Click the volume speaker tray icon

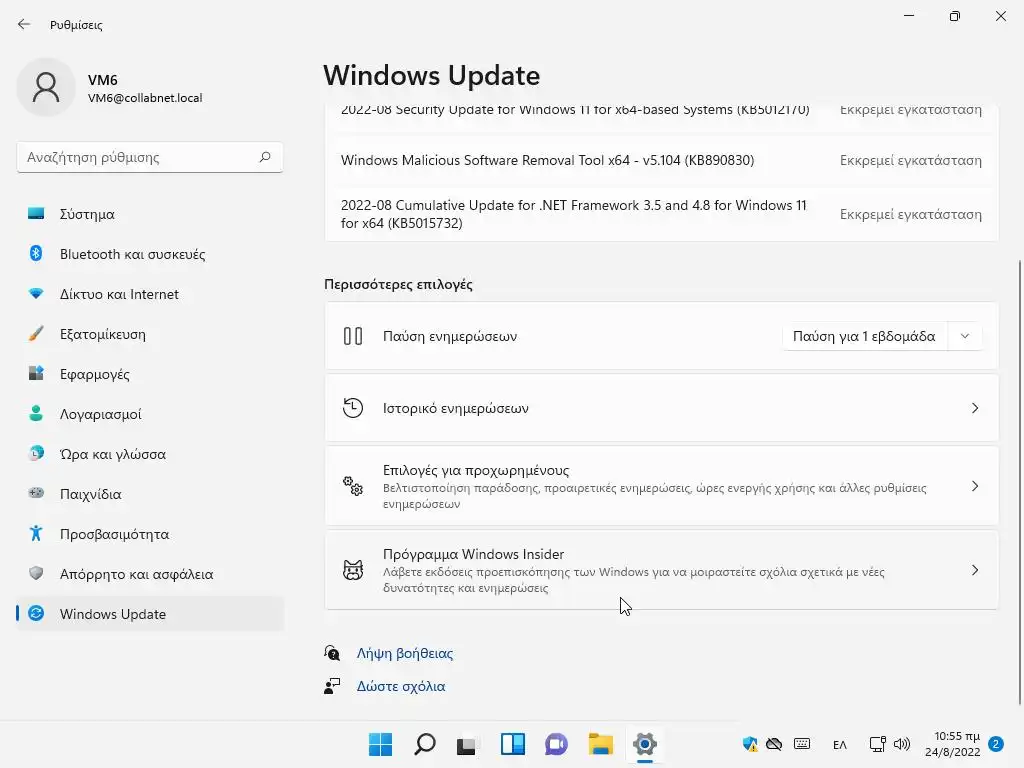(902, 744)
